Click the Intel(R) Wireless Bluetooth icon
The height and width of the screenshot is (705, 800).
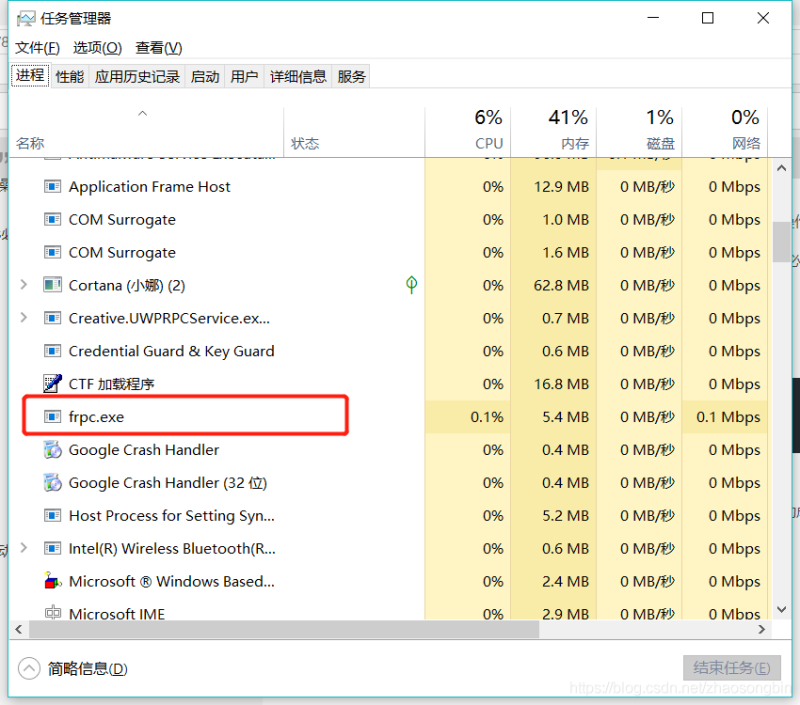click(53, 548)
